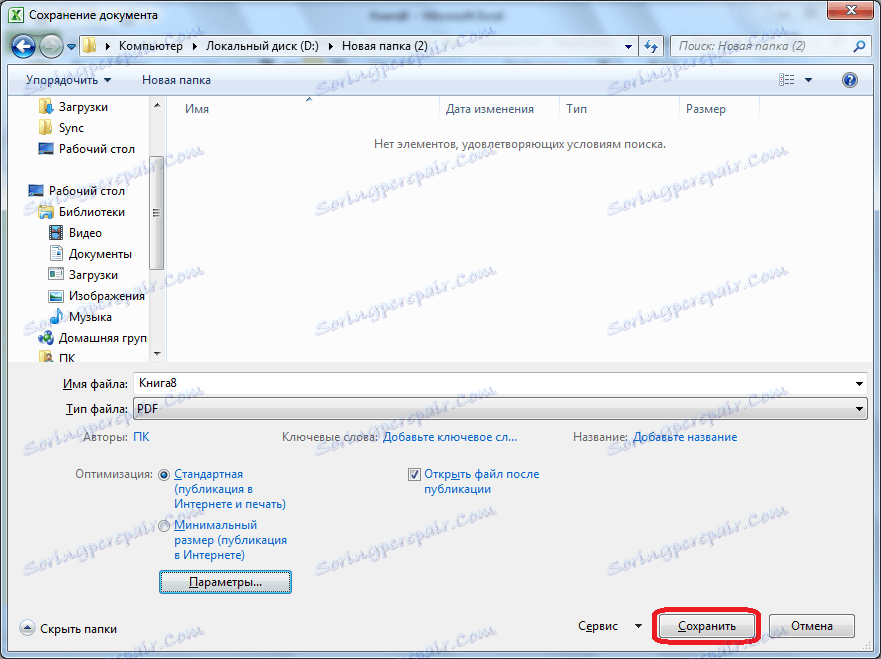Viewport: 881px width, 659px height.
Task: Select Компьютер in the address path
Action: [x=151, y=46]
